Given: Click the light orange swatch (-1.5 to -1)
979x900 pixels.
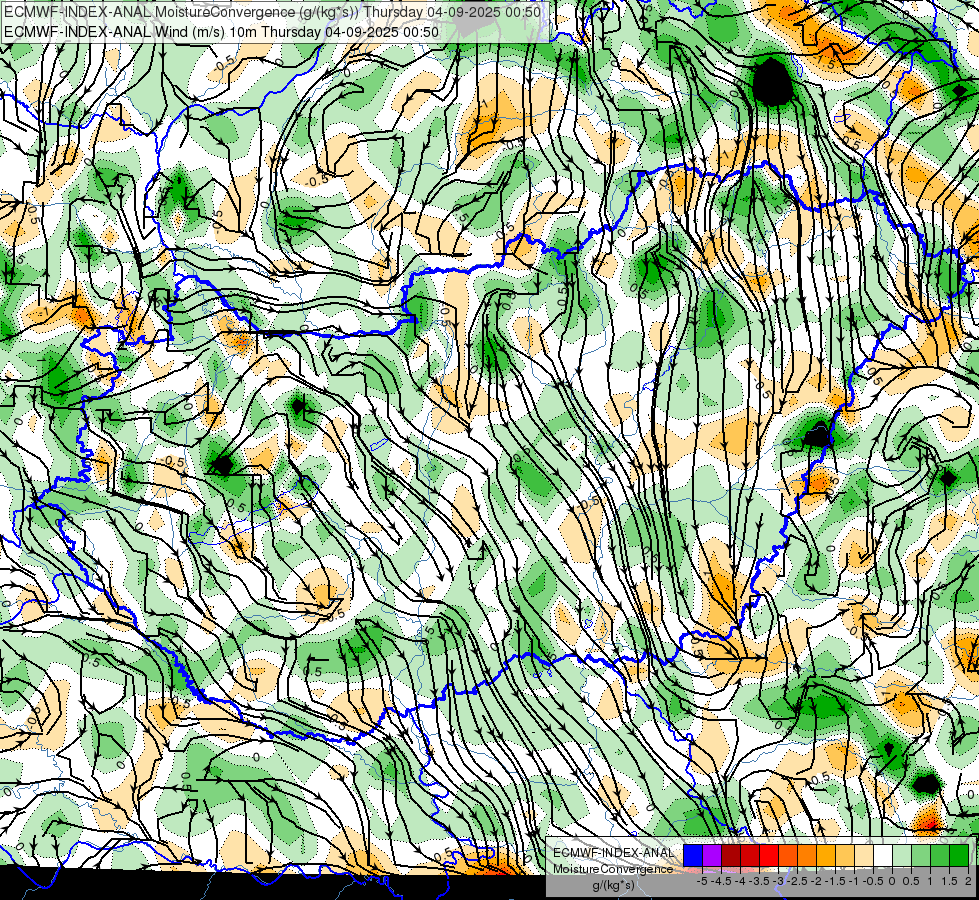Looking at the screenshot, I should 845,856.
